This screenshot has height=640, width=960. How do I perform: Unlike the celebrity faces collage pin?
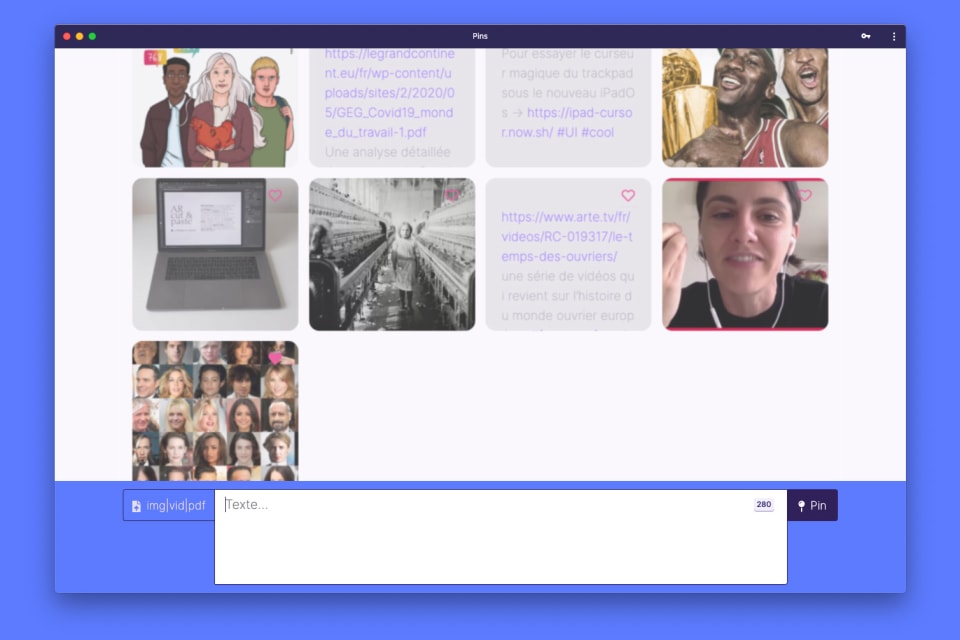[x=275, y=358]
